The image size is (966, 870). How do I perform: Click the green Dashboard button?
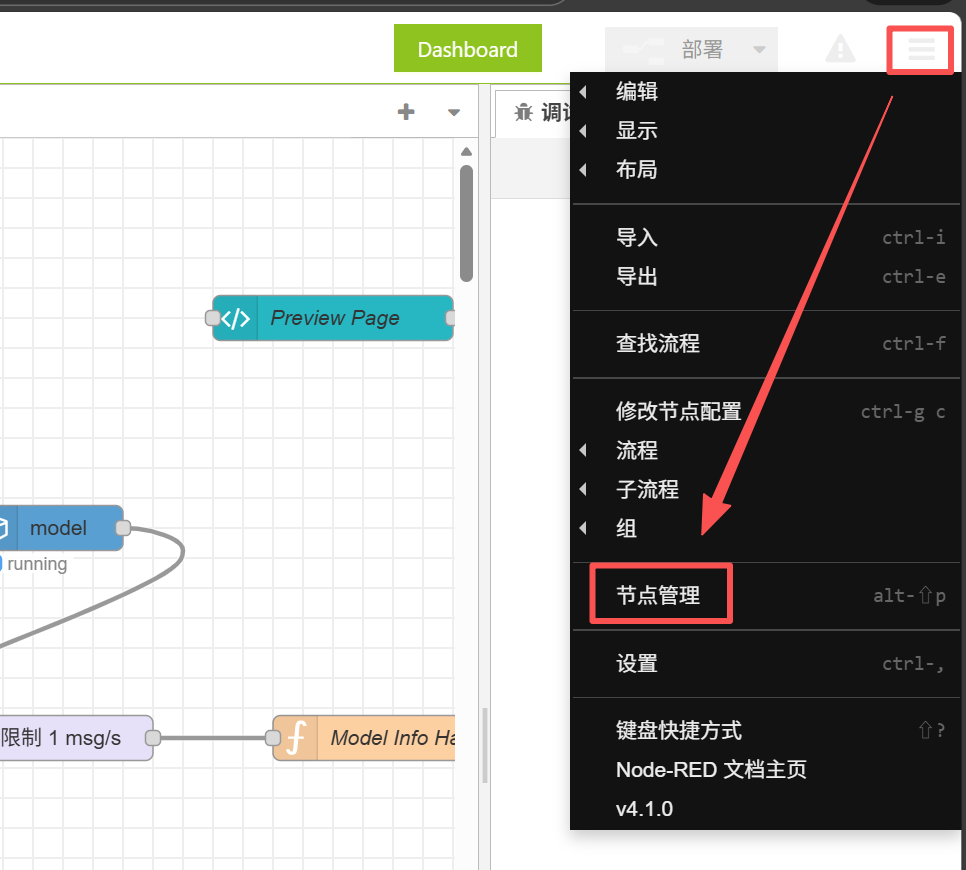[x=467, y=49]
